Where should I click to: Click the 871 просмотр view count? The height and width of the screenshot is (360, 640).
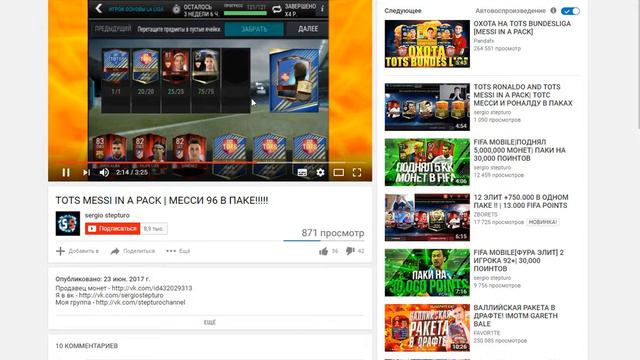[333, 233]
